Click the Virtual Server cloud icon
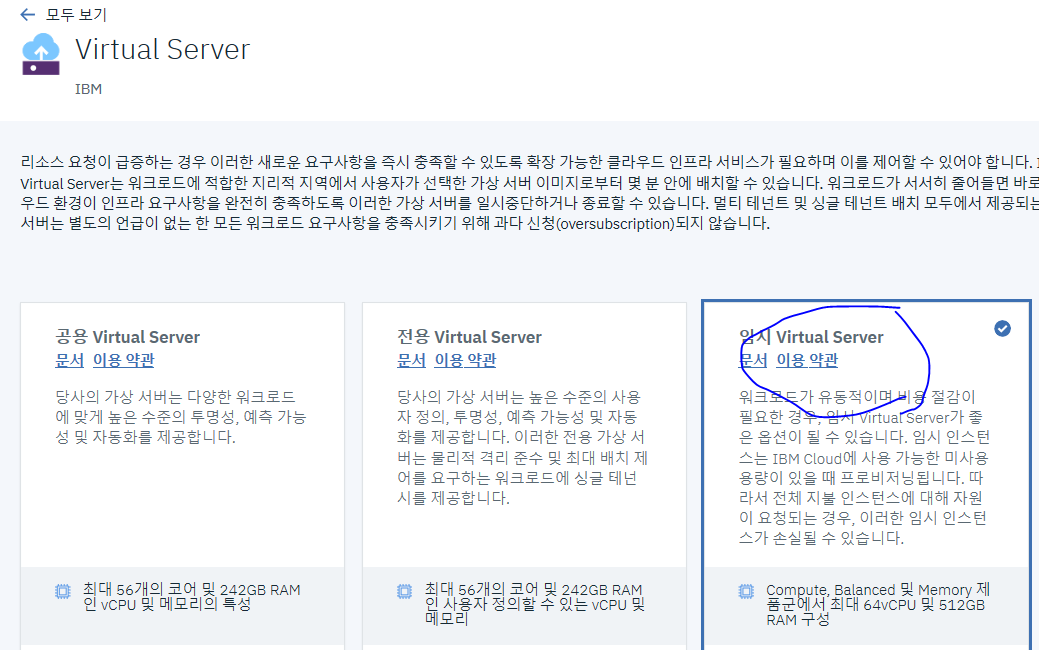Screen dimensions: 1039x650 click(41, 54)
